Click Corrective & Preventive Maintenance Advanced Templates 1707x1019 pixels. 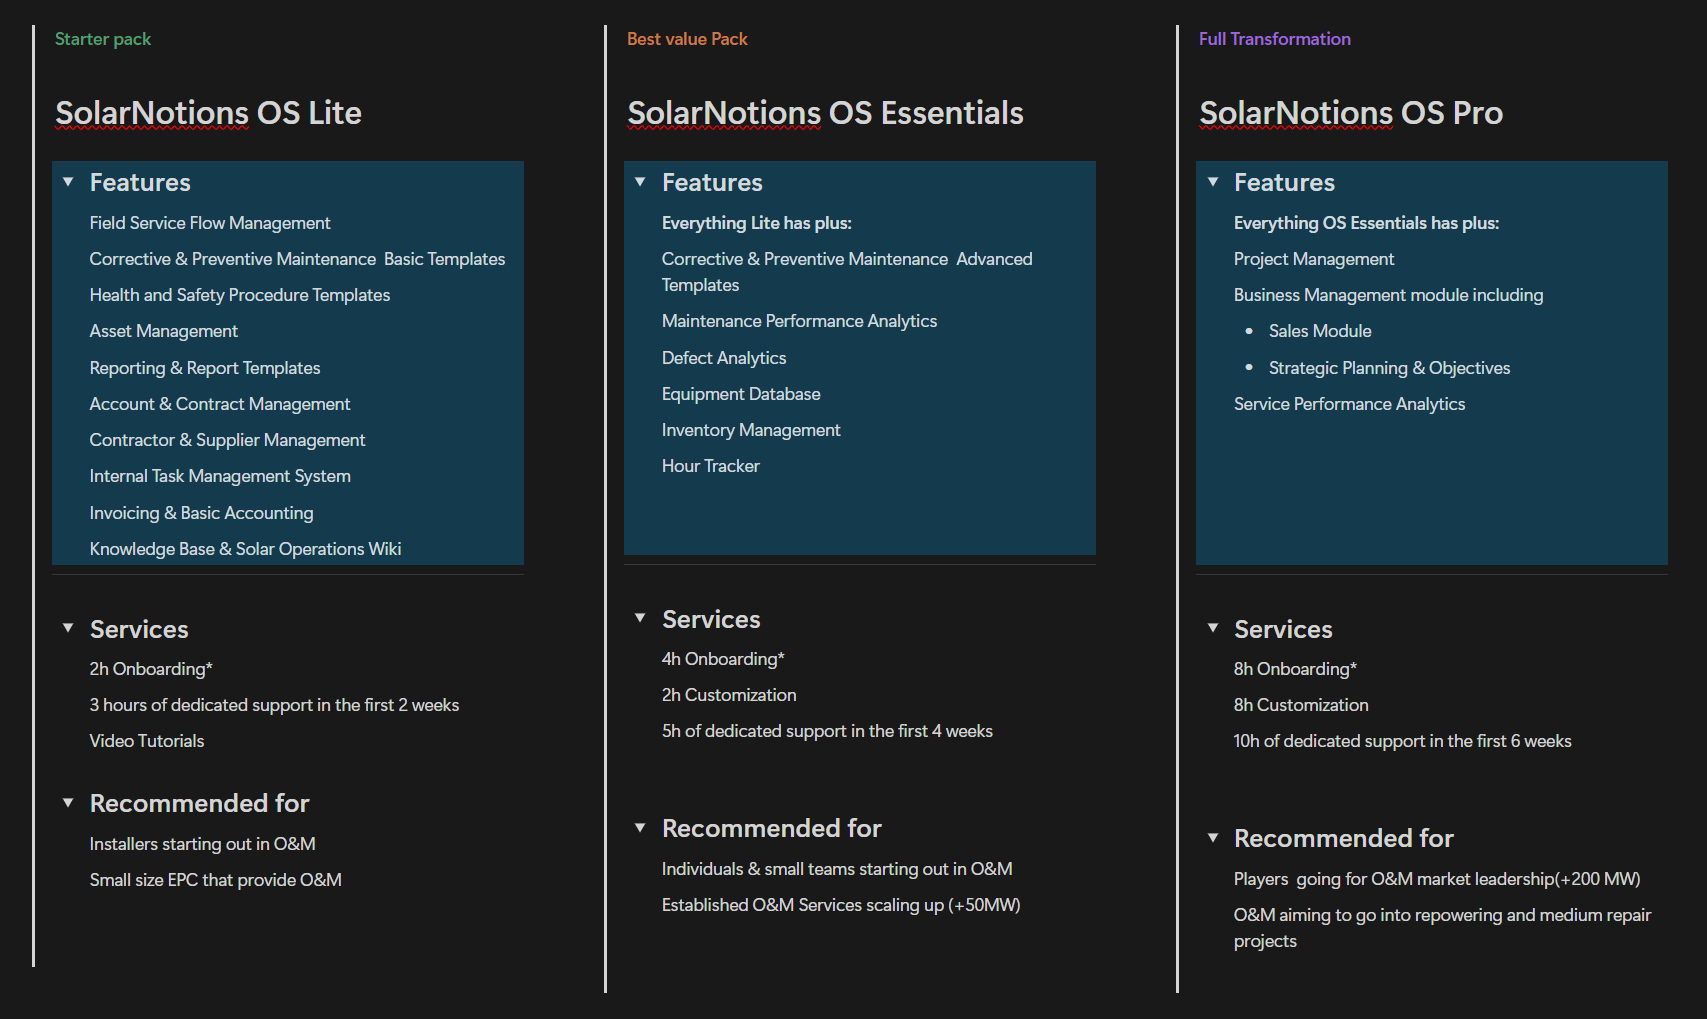(847, 272)
